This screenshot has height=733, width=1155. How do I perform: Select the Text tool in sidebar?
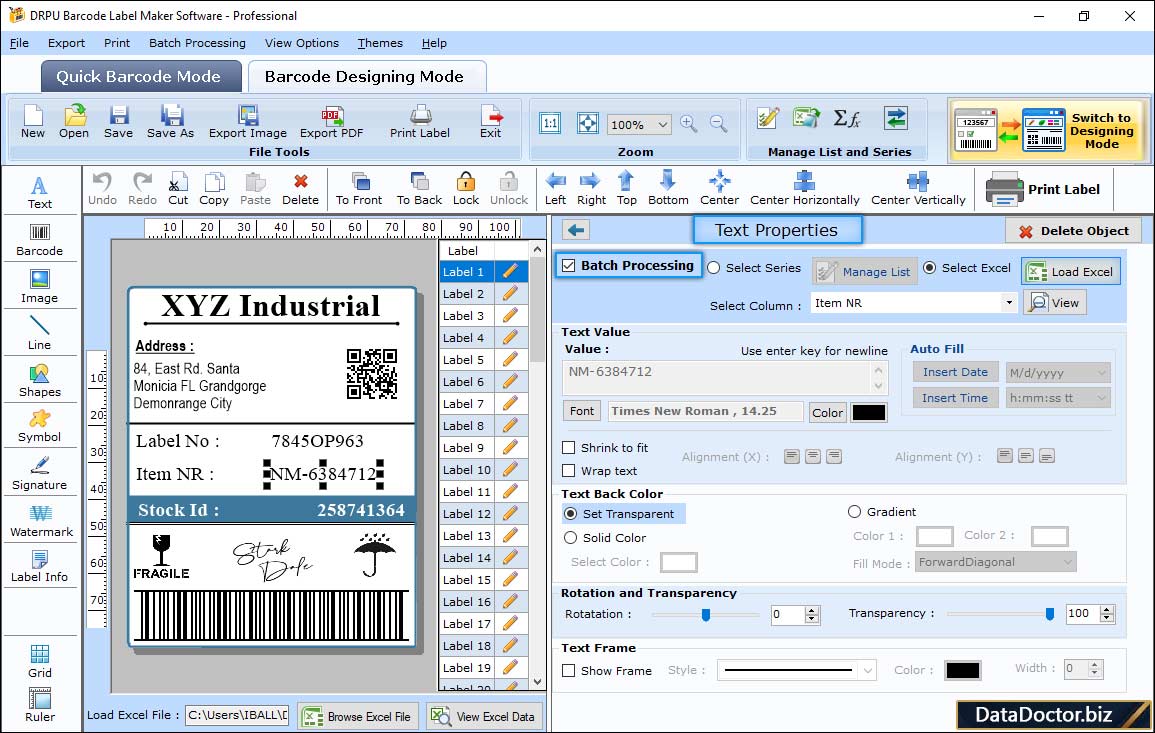[40, 193]
